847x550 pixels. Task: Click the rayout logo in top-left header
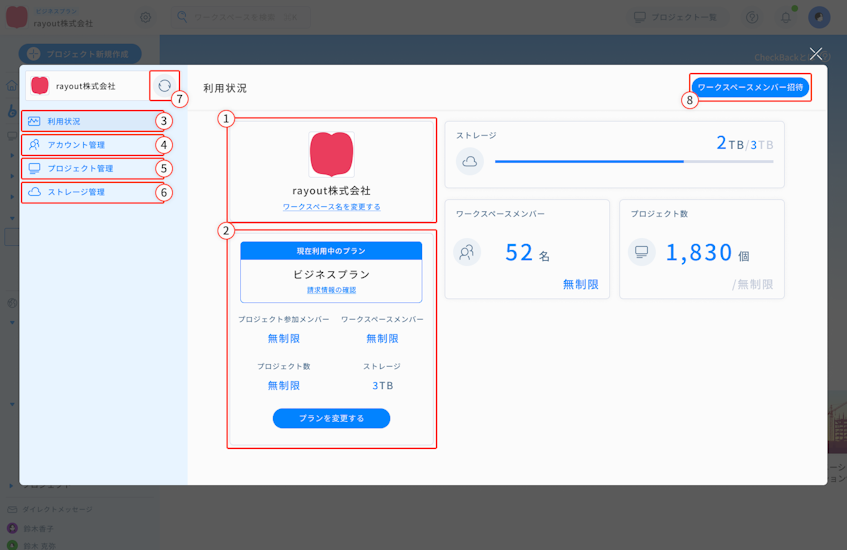coord(17,17)
